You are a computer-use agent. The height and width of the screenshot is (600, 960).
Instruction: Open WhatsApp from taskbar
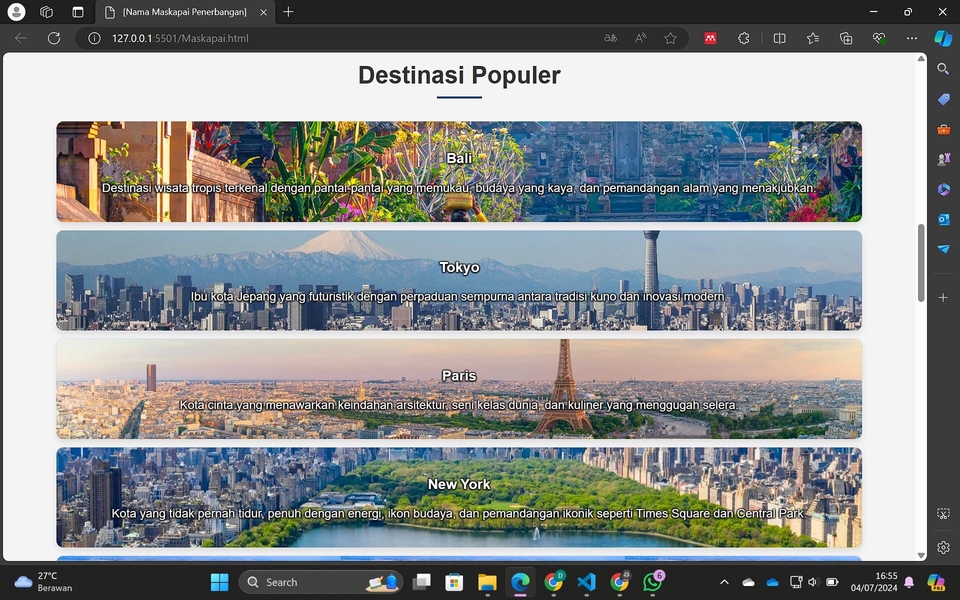click(x=653, y=582)
